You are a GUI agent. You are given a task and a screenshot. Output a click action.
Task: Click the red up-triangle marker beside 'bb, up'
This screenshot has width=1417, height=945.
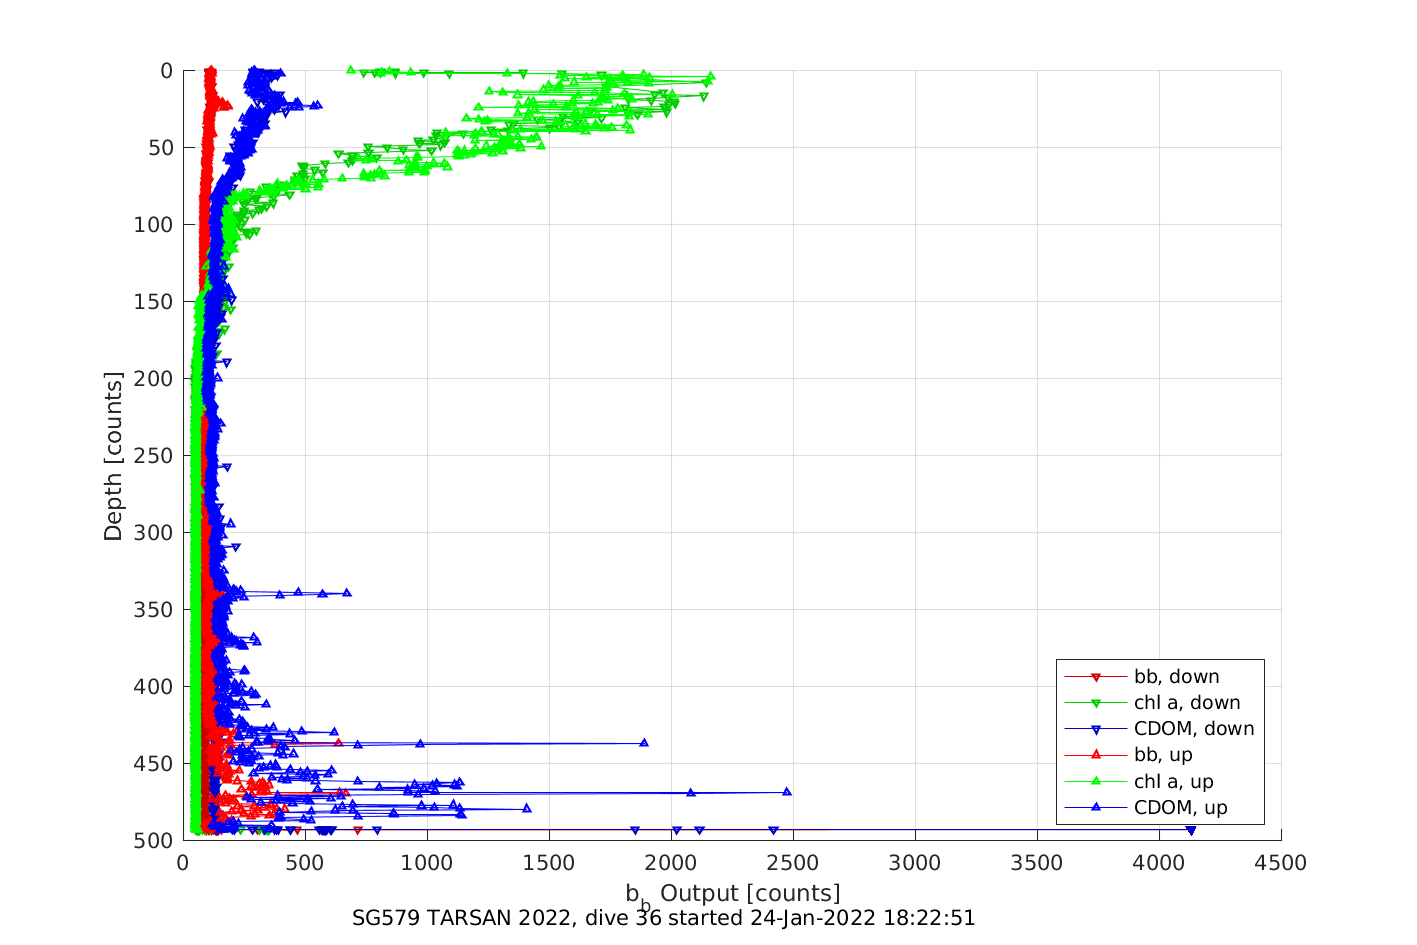point(1095,755)
